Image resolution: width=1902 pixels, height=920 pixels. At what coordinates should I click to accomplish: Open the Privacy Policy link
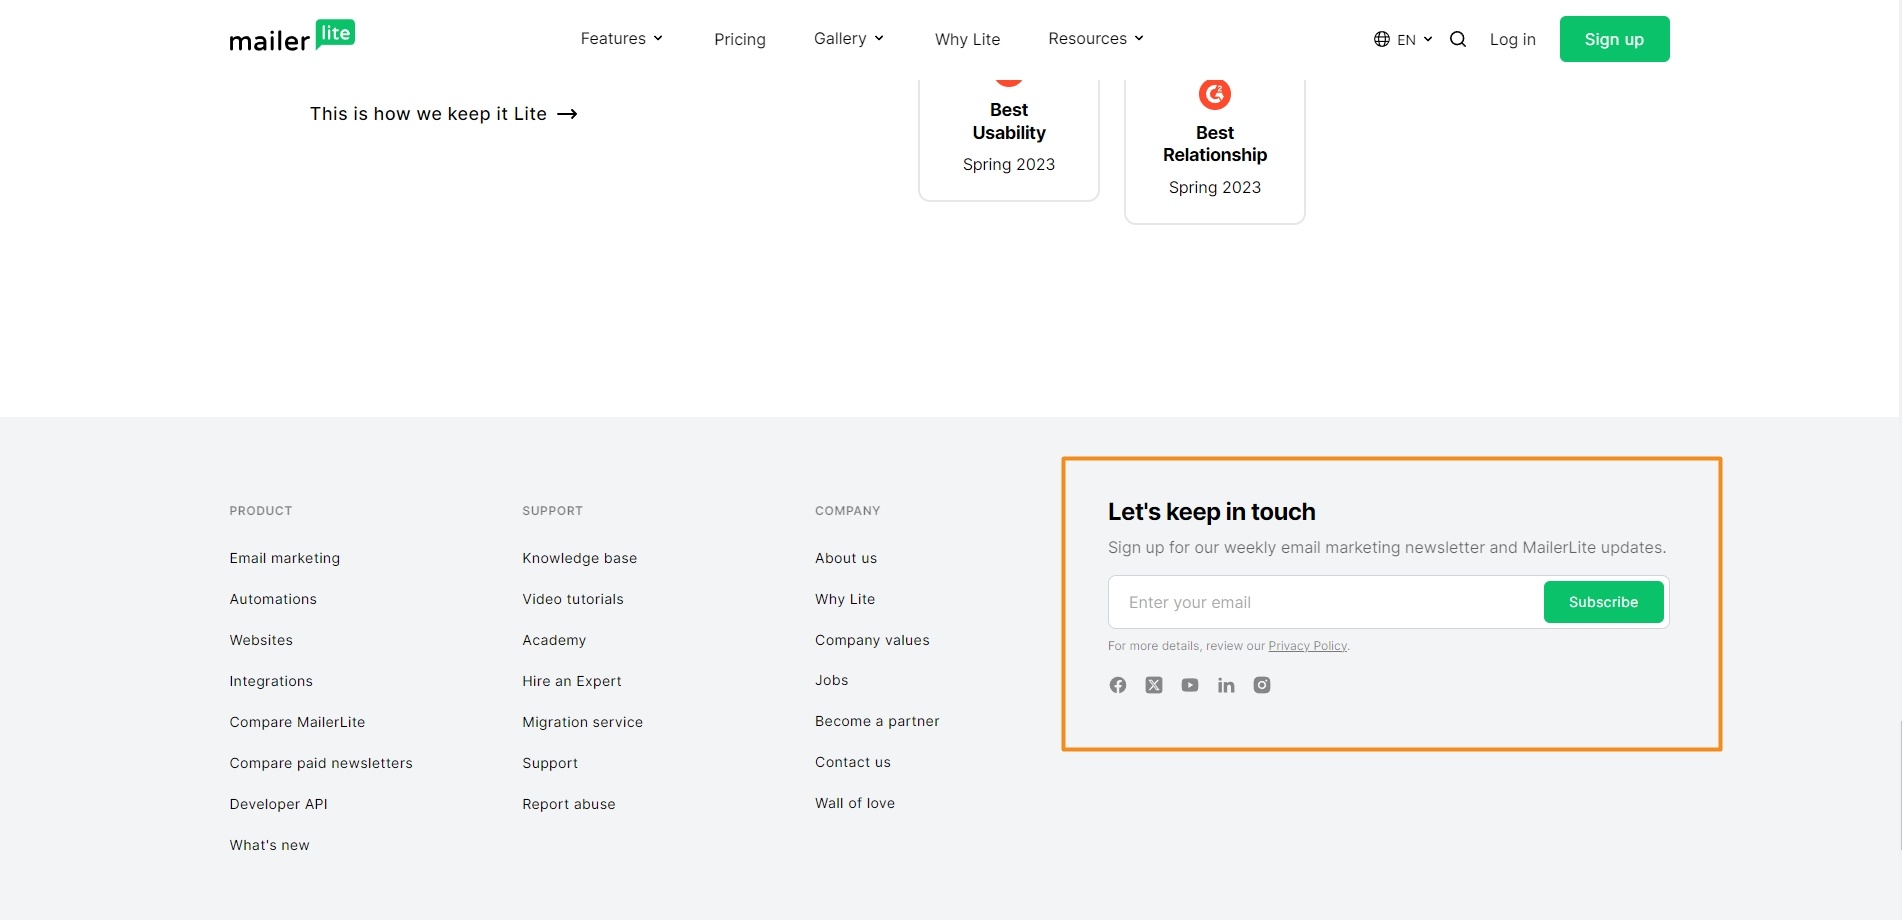point(1308,646)
